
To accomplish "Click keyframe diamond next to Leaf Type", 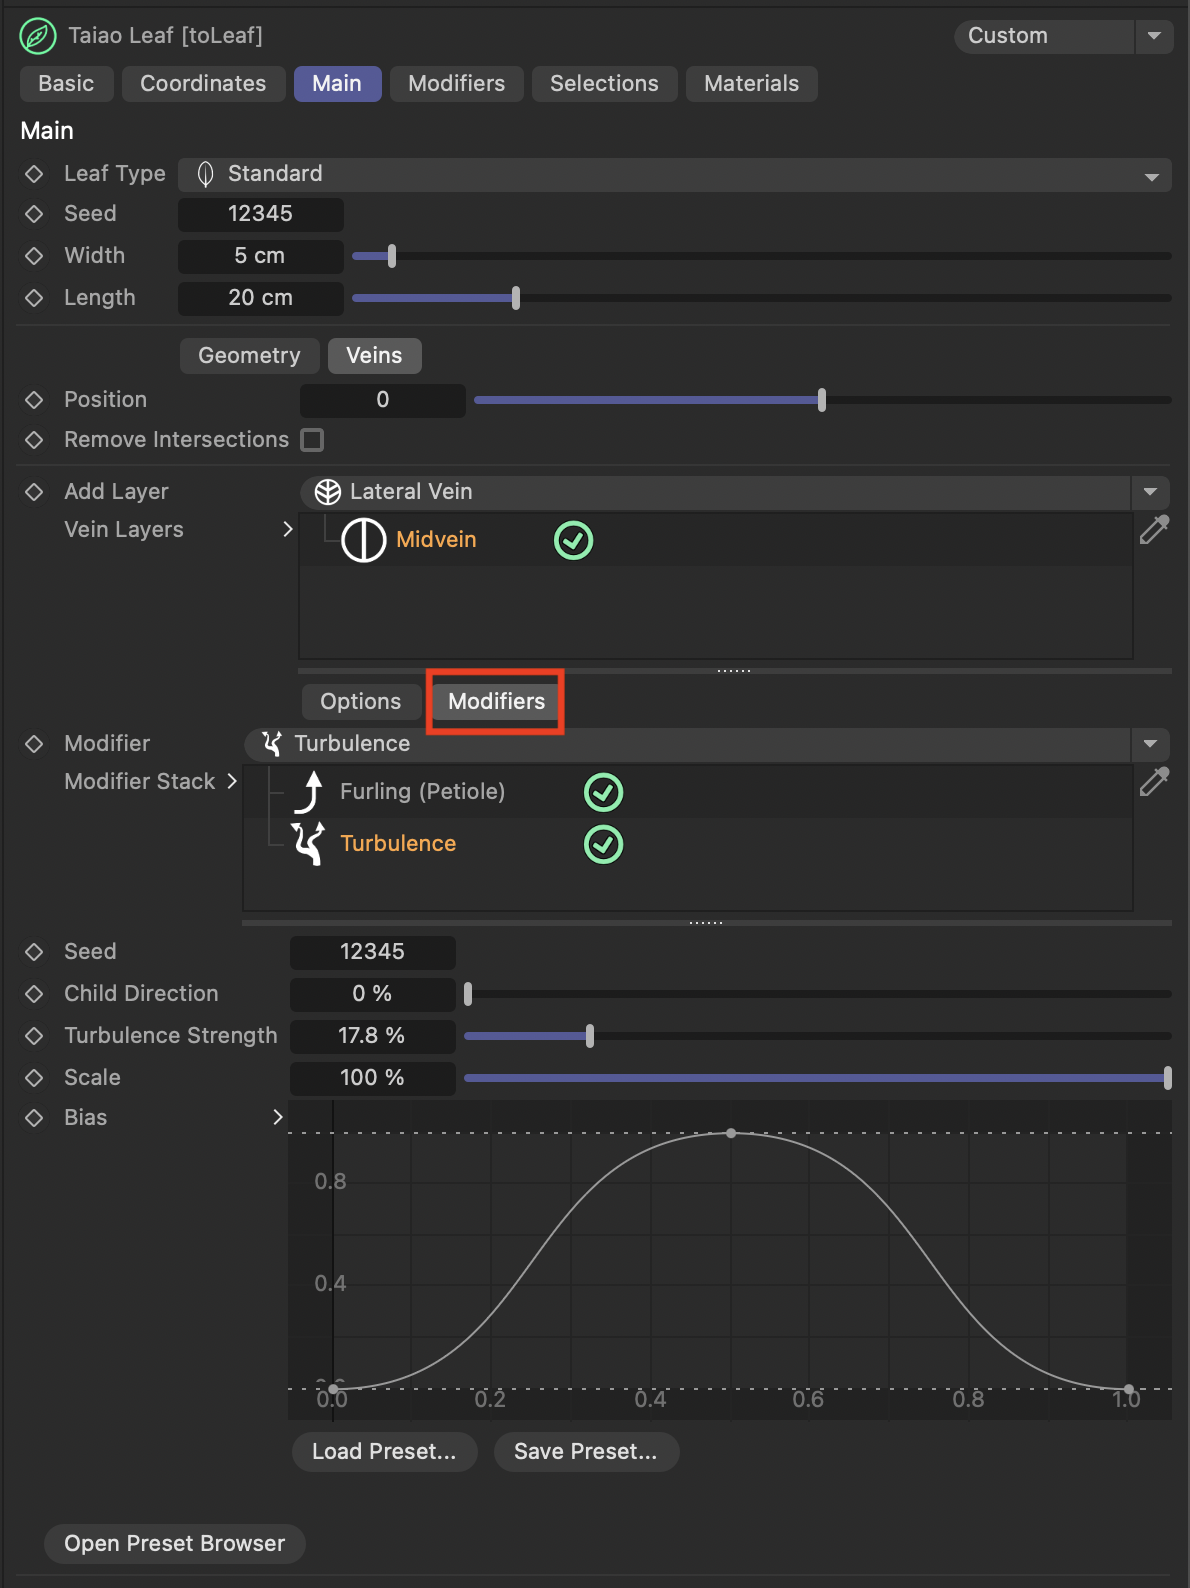I will click(34, 174).
